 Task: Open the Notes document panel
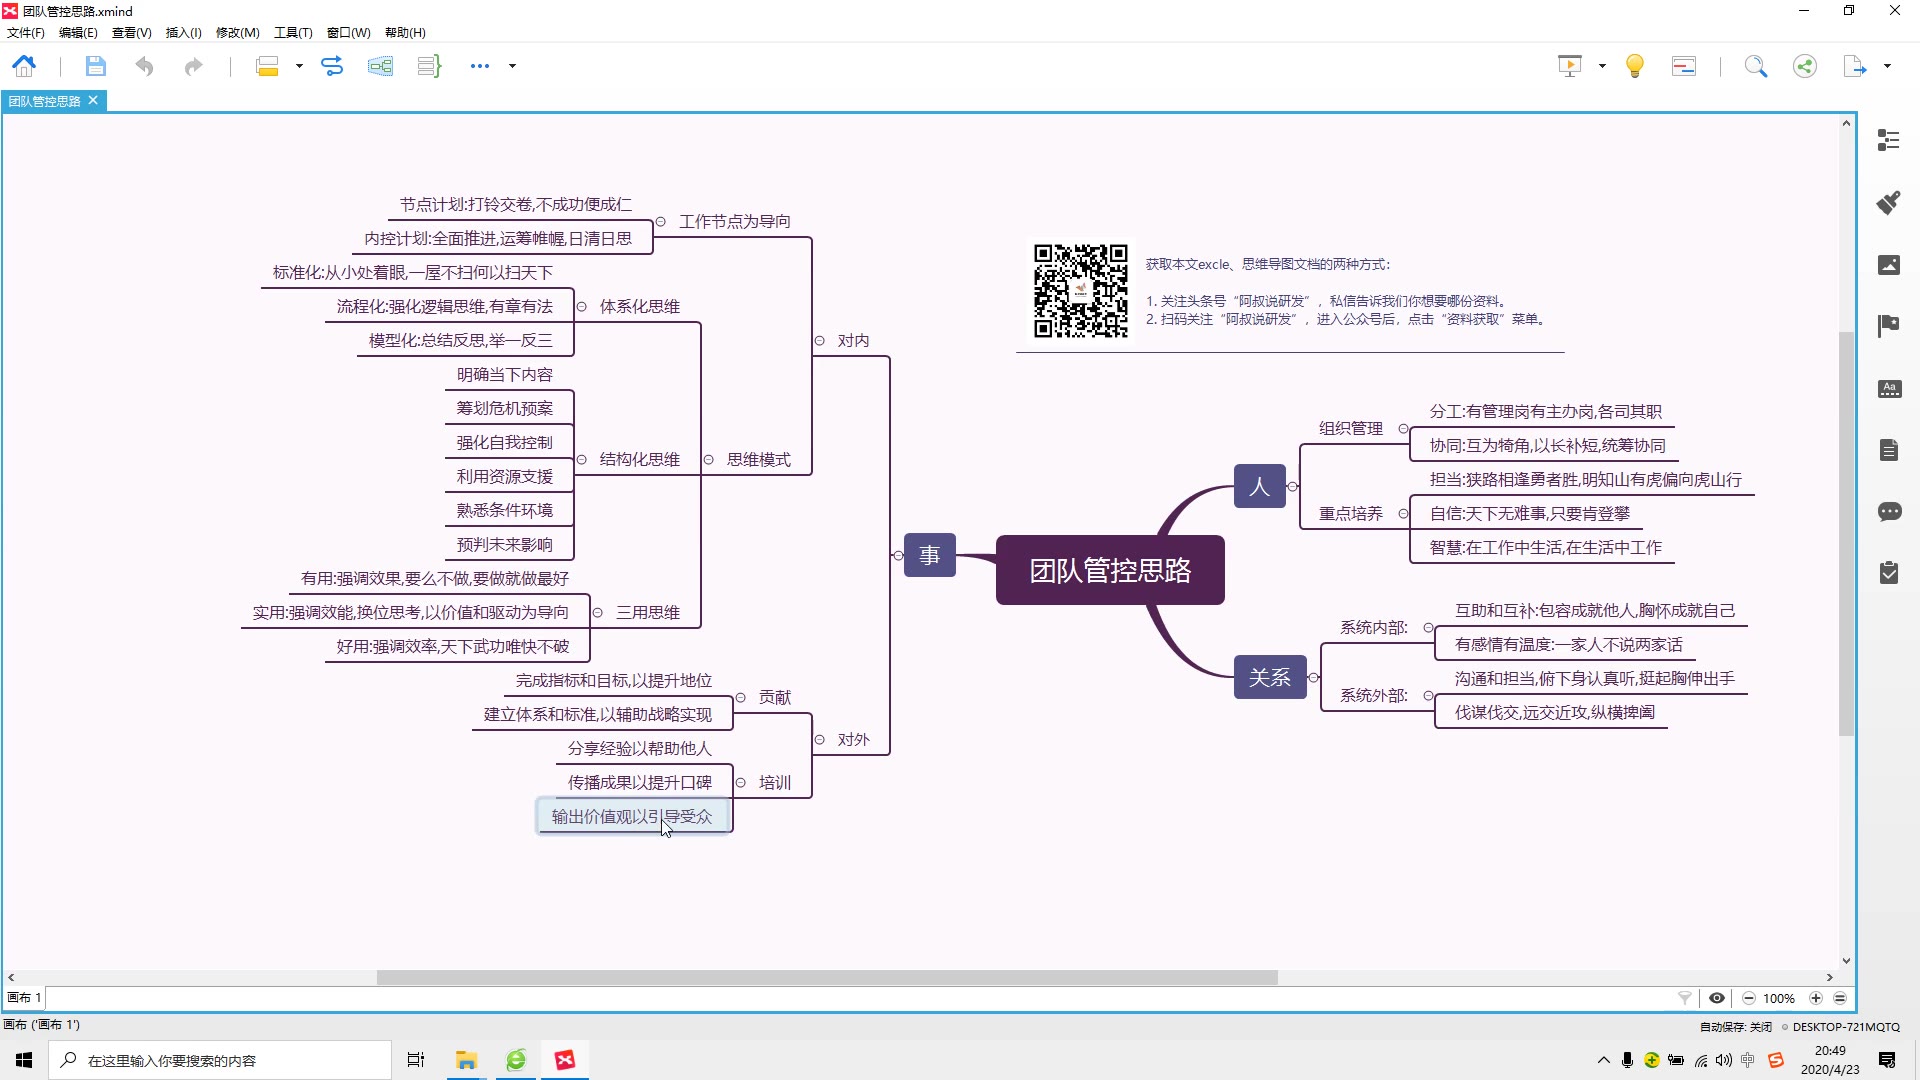[x=1889, y=450]
